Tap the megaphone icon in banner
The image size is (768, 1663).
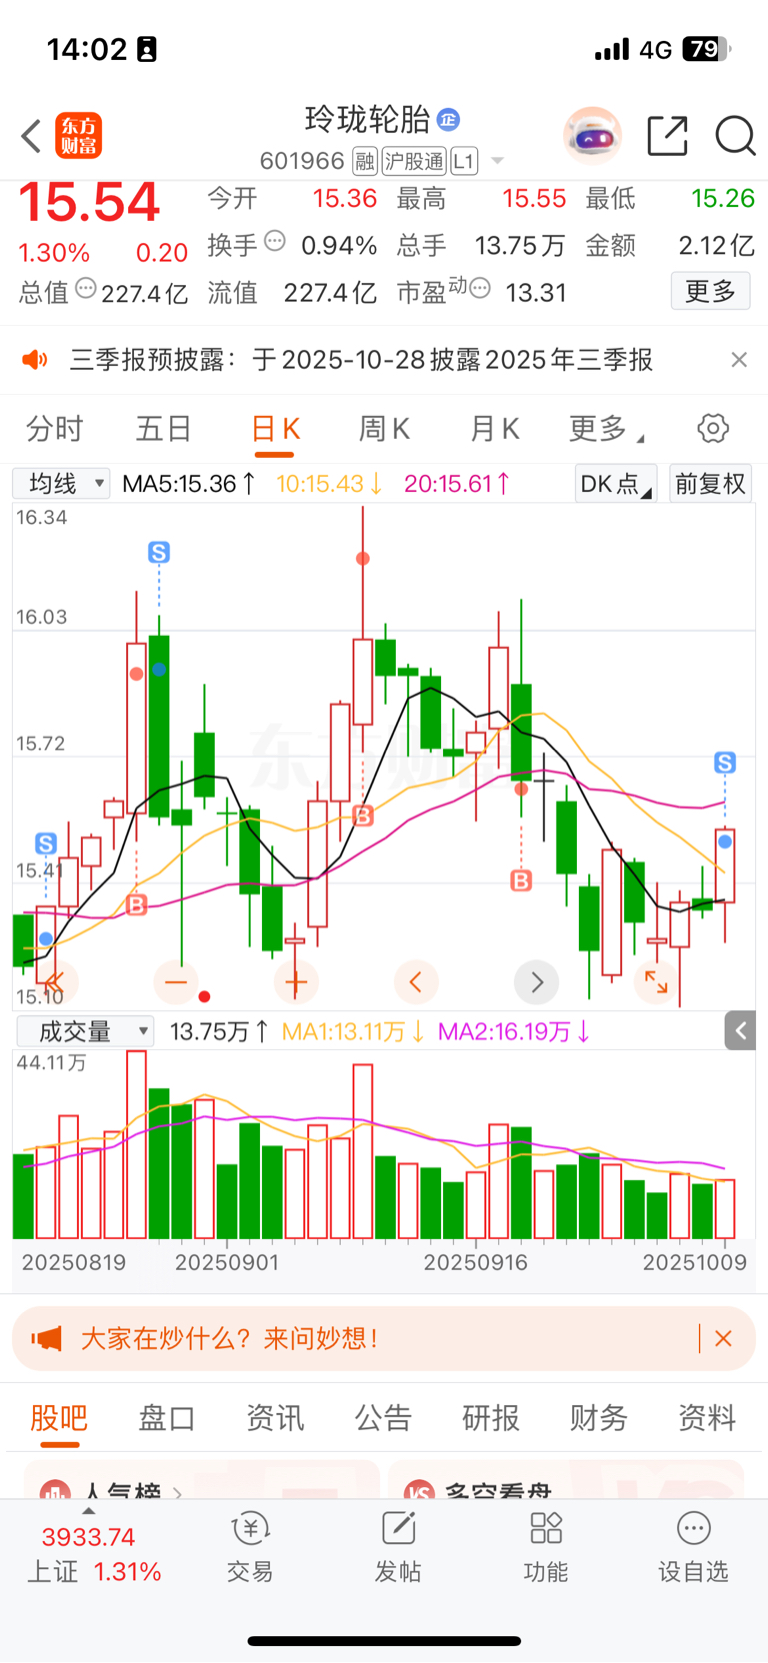click(46, 1338)
